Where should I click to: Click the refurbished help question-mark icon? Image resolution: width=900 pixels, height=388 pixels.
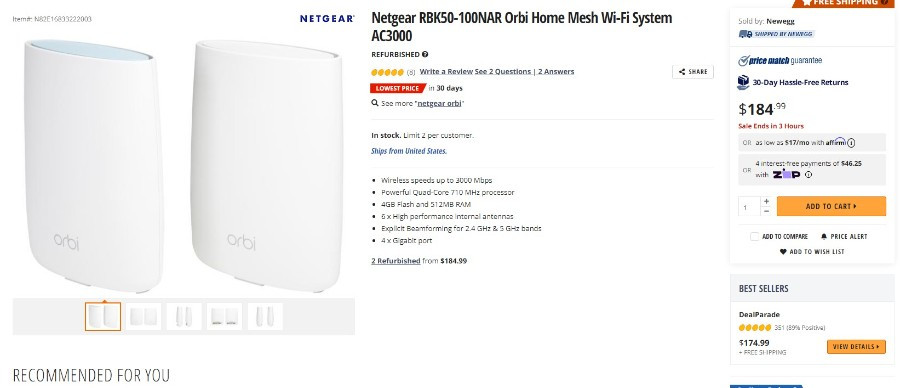[x=425, y=55]
